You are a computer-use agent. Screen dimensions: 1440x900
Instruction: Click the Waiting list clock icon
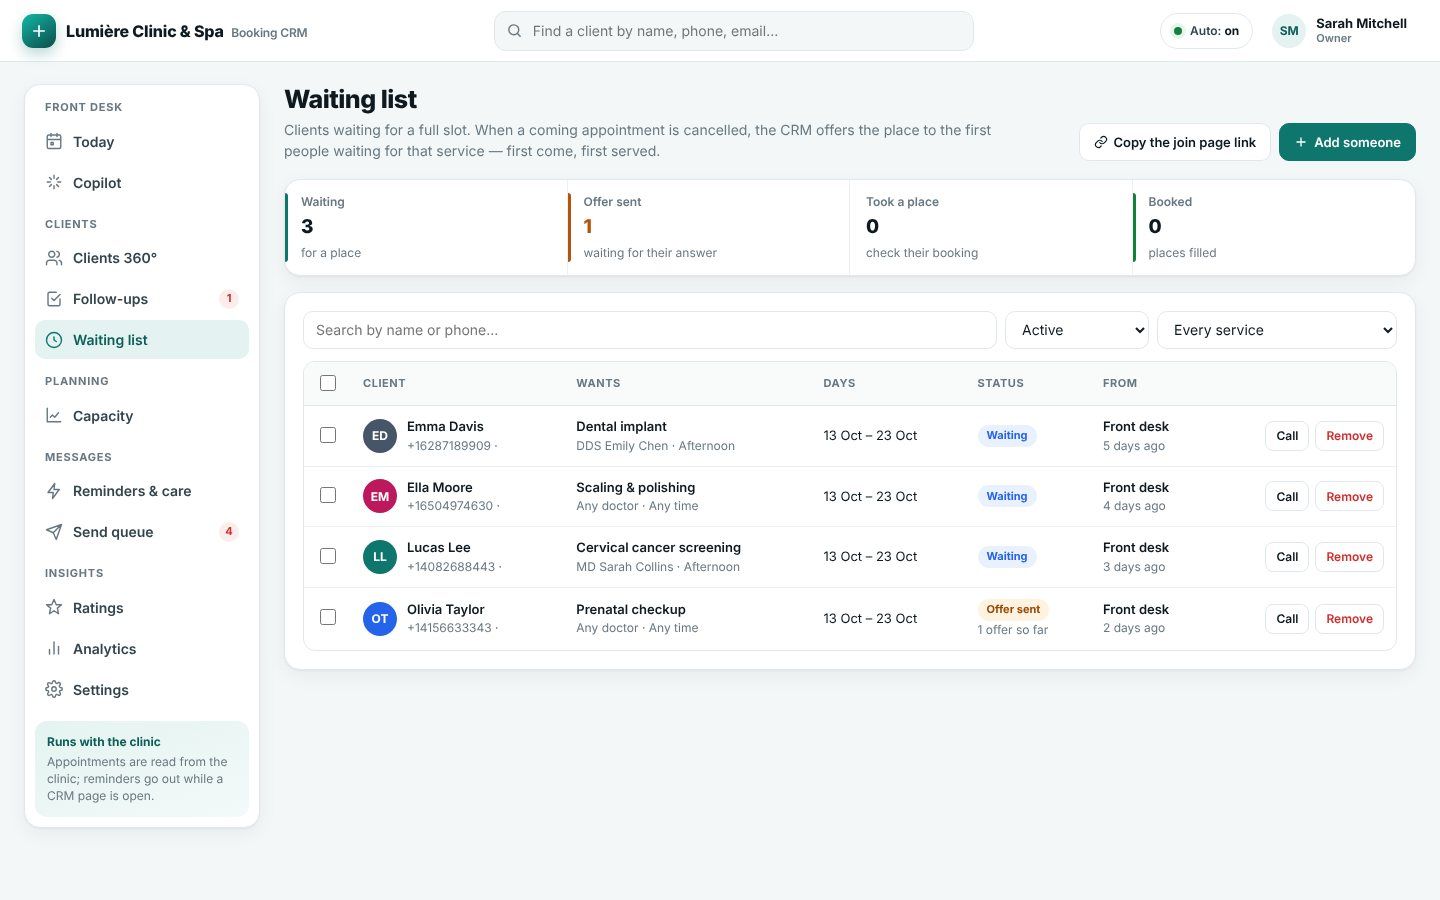pos(54,340)
